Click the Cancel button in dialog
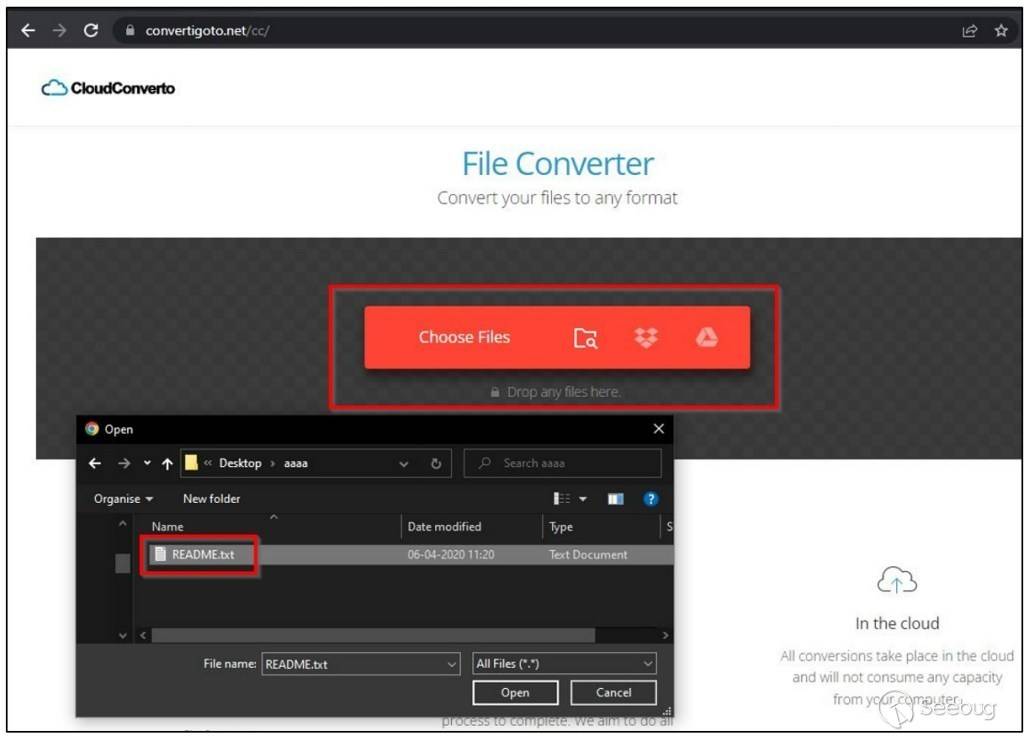The image size is (1024, 736). point(613,693)
